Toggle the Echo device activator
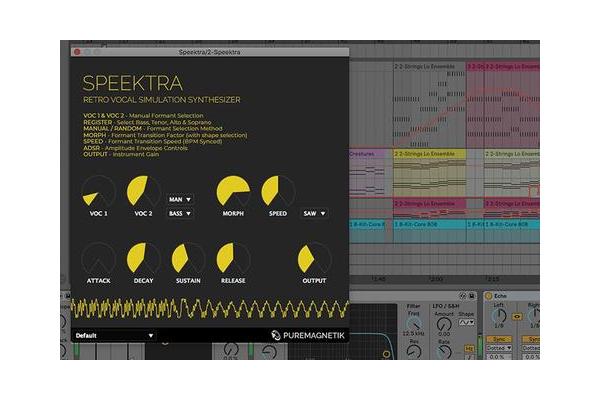Image resolution: width=600 pixels, height=400 pixels. pyautogui.click(x=489, y=296)
